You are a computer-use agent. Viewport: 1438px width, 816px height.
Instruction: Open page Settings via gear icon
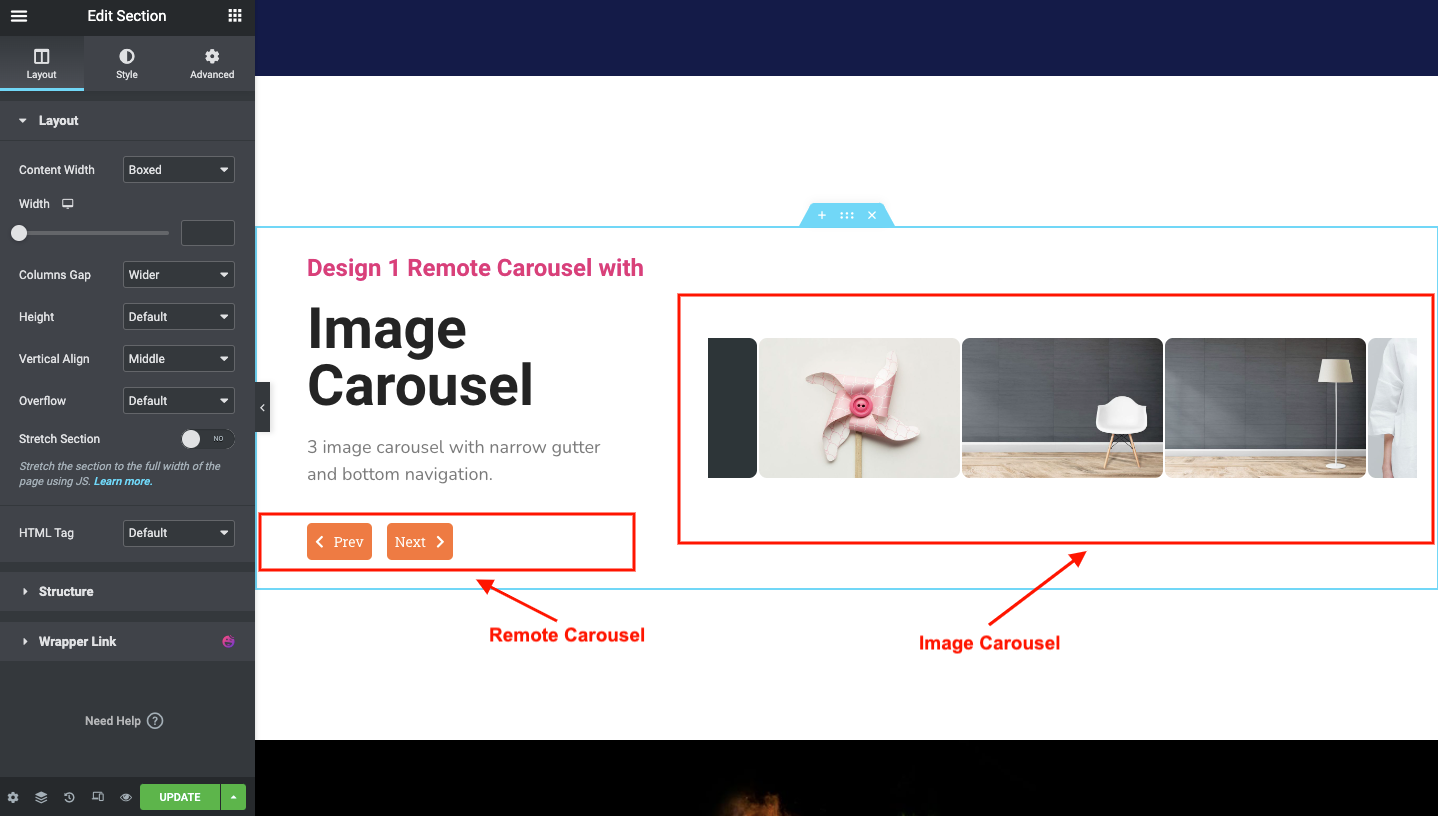pos(13,796)
